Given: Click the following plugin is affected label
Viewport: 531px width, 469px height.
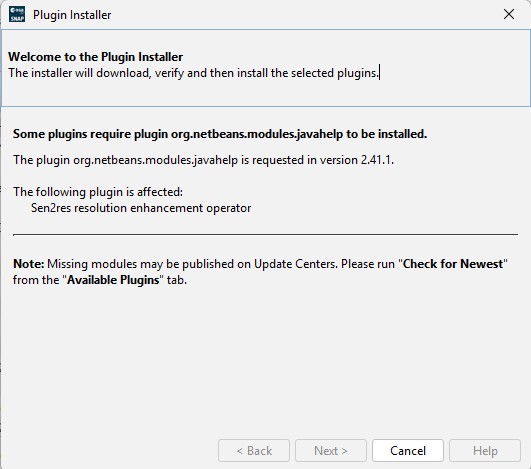Looking at the screenshot, I should [x=98, y=192].
